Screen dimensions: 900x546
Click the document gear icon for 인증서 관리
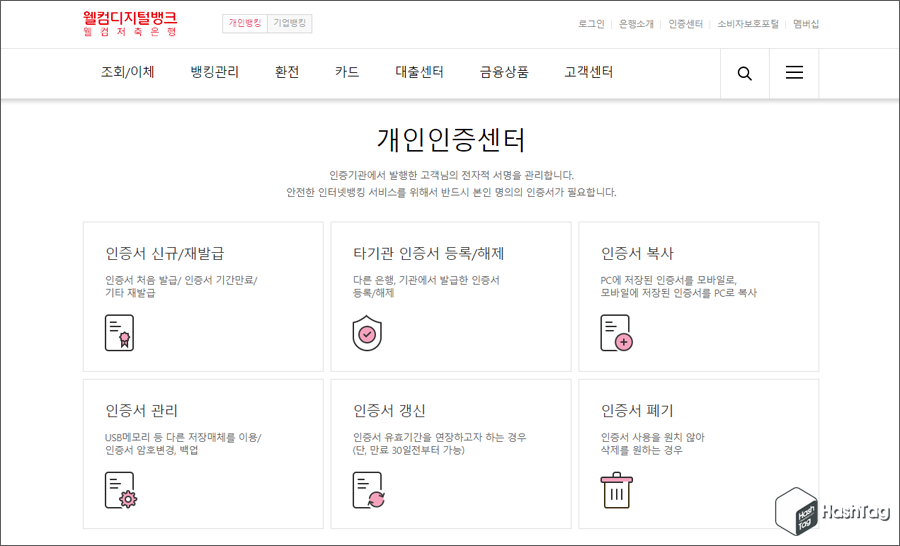[x=121, y=490]
